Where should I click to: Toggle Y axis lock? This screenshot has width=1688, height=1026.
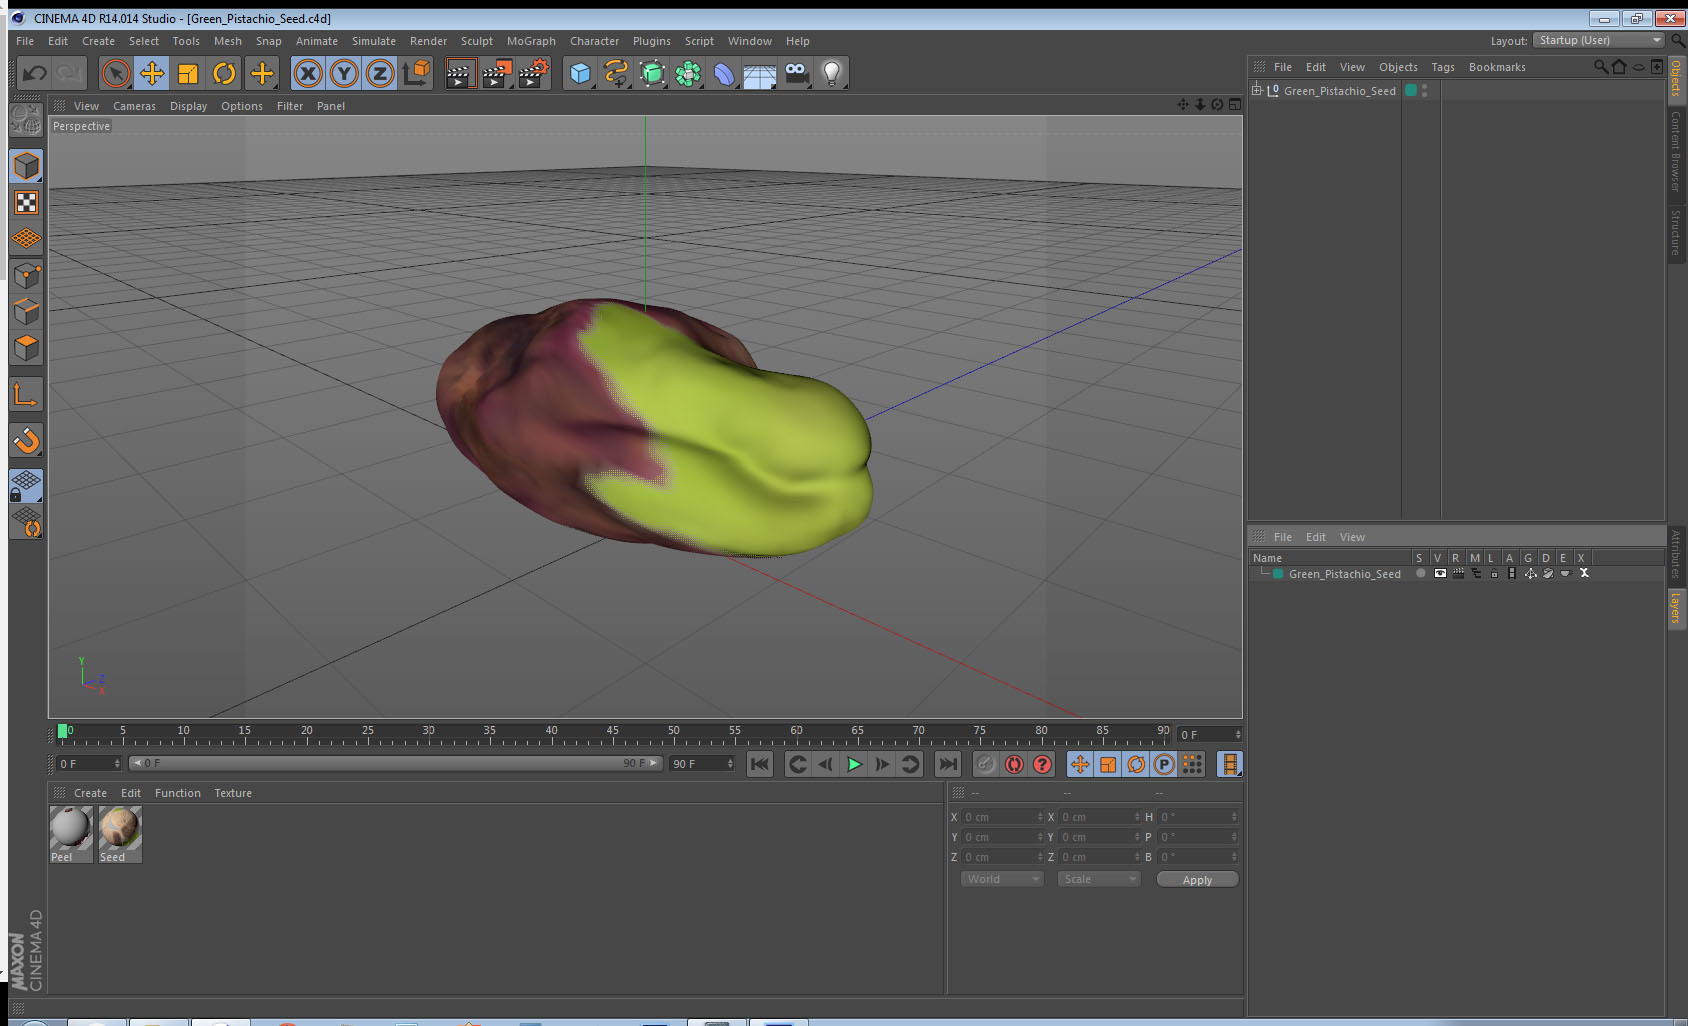tap(344, 73)
